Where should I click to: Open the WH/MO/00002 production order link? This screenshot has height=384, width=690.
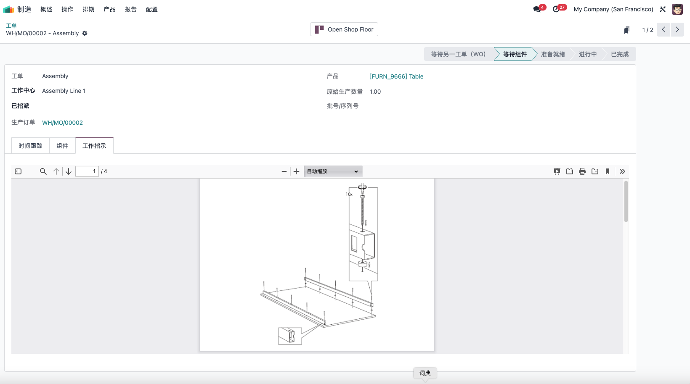click(x=62, y=123)
